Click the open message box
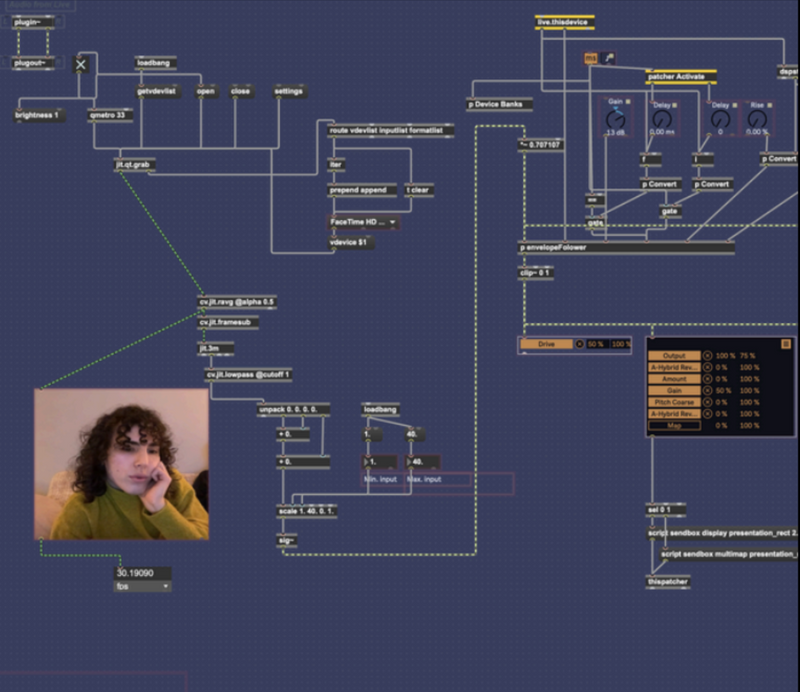 [x=206, y=91]
